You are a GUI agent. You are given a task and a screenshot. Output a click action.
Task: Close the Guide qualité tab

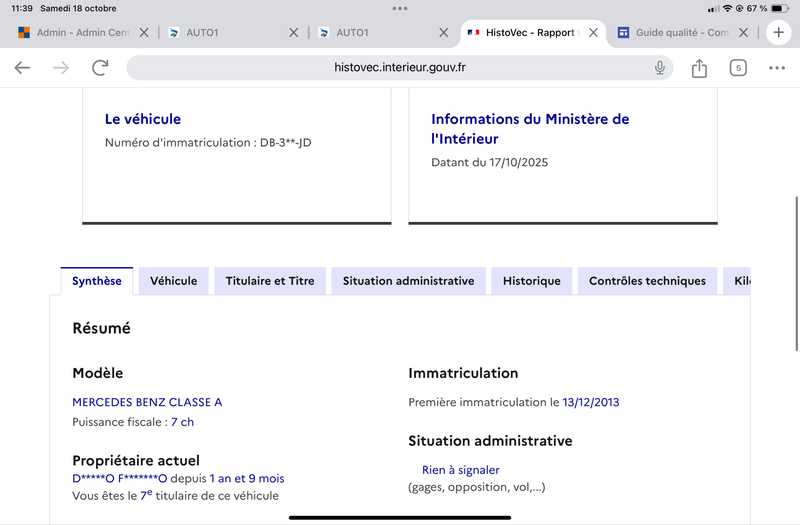tap(746, 33)
